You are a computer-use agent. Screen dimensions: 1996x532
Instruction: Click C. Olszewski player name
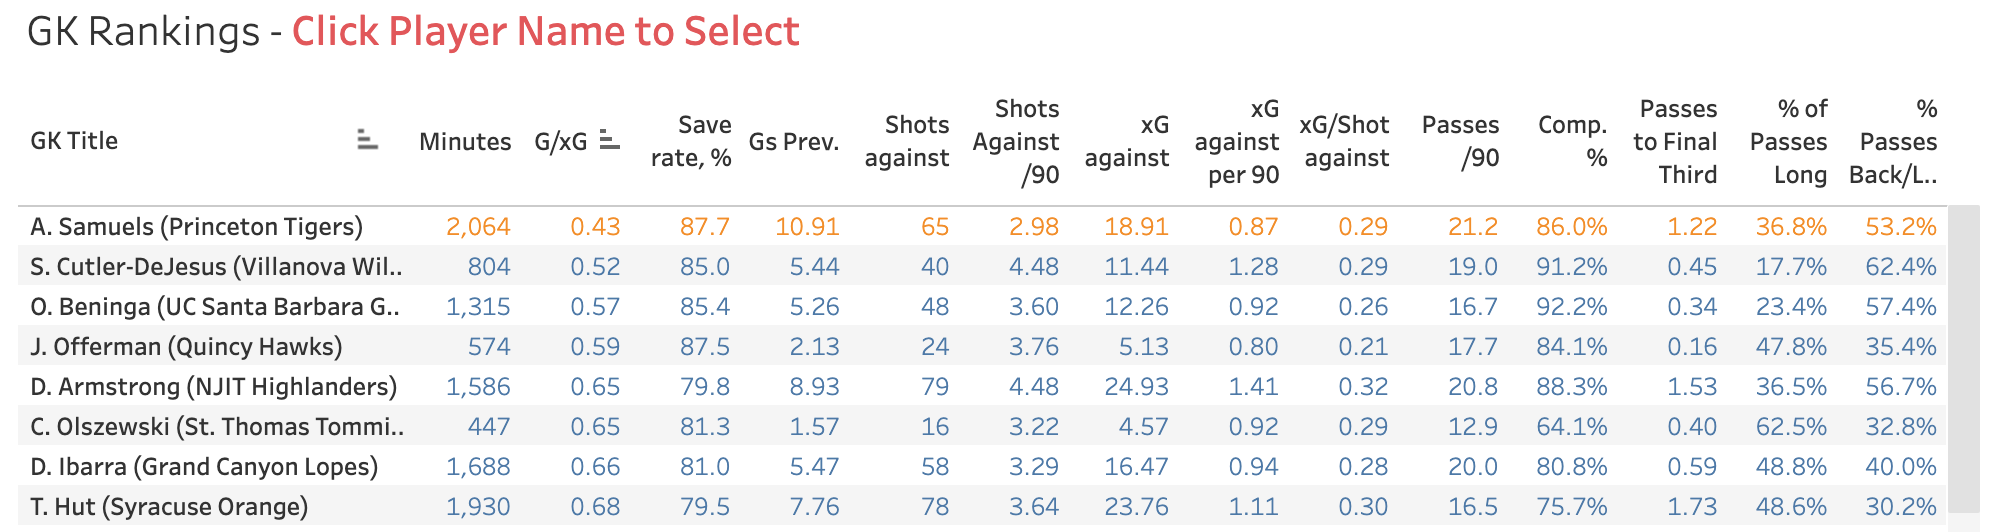point(217,427)
